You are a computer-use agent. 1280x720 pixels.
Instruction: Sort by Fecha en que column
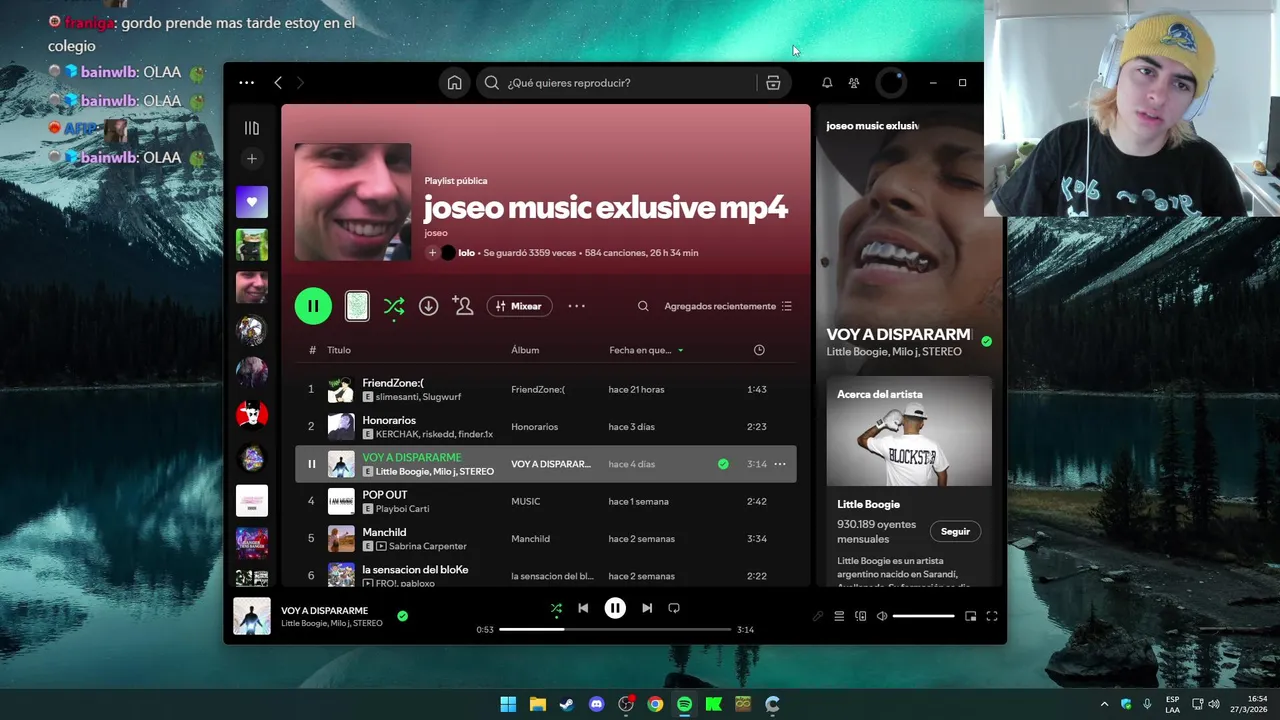(646, 350)
